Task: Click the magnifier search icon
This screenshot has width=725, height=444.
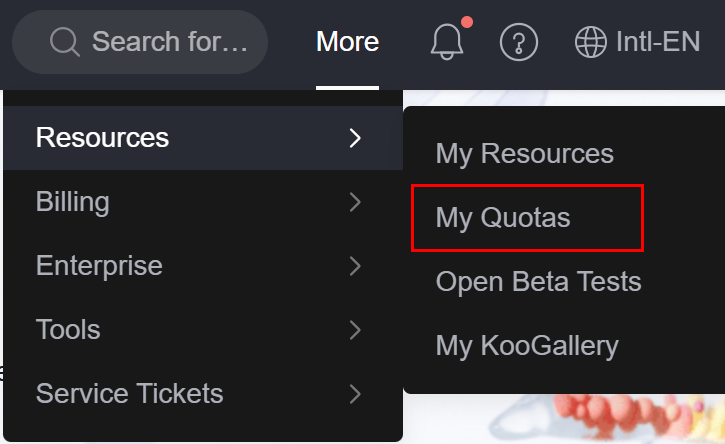Action: click(x=64, y=42)
